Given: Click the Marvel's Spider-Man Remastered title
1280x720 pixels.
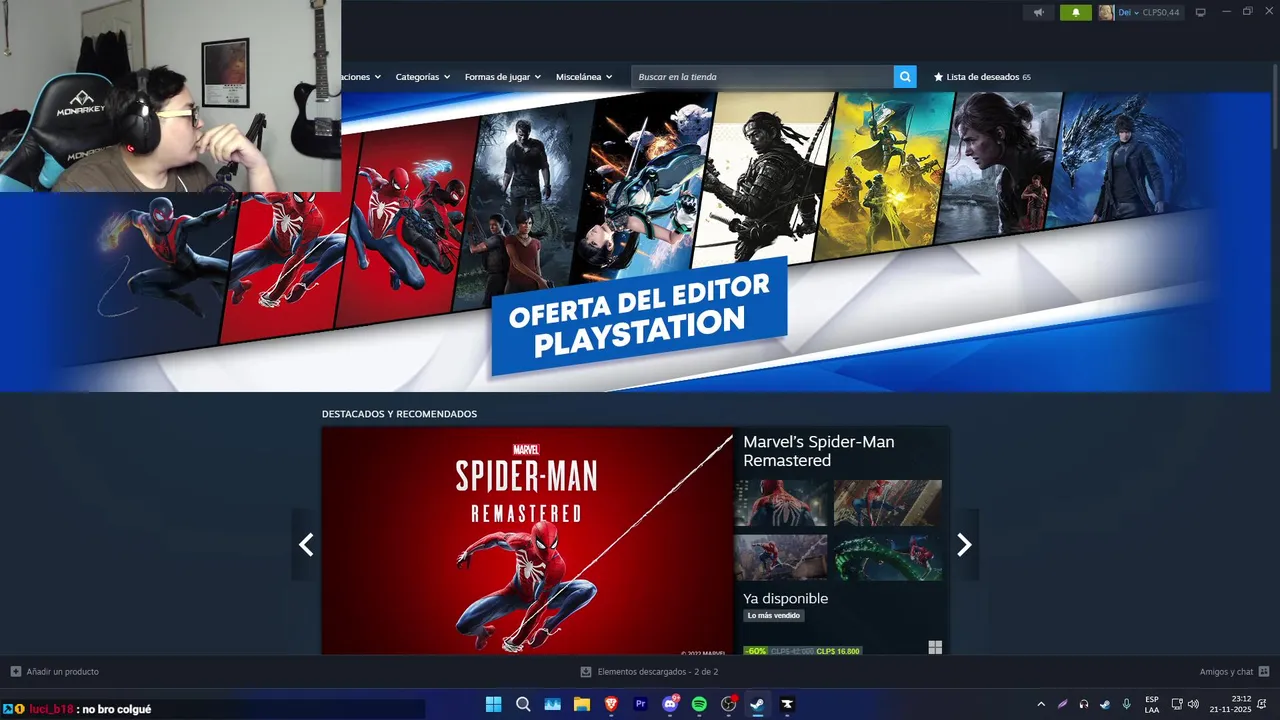Looking at the screenshot, I should point(819,451).
